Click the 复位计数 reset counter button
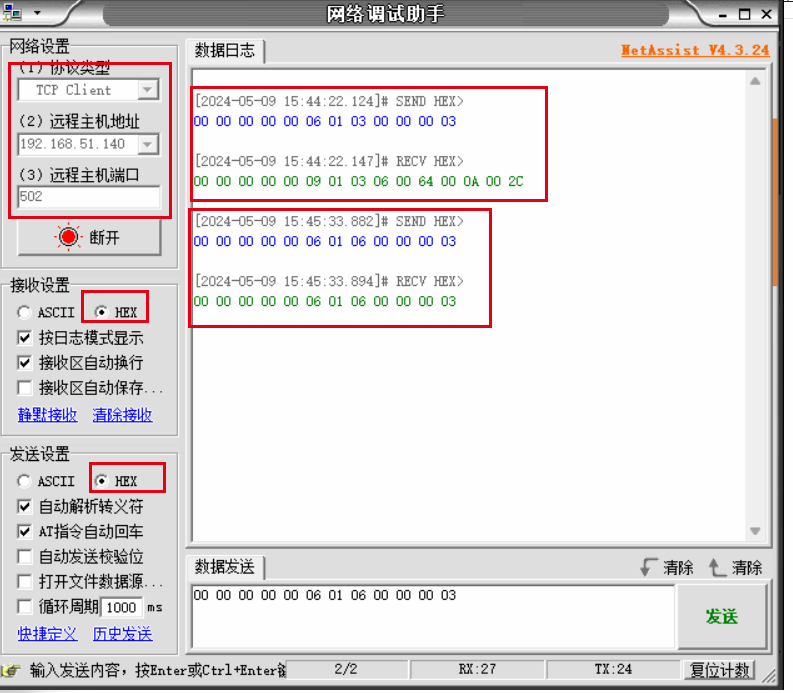 pyautogui.click(x=719, y=670)
